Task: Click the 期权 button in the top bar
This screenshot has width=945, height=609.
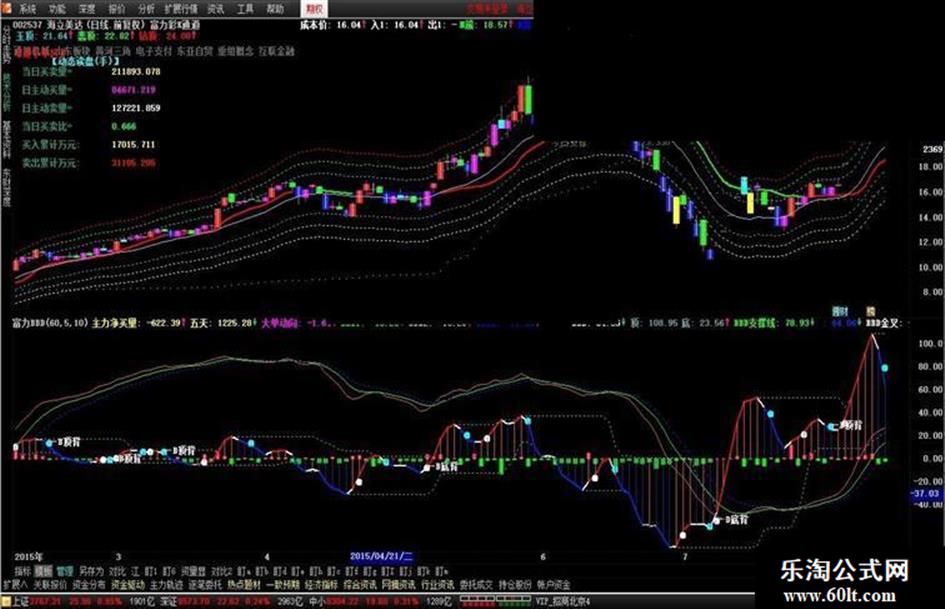Action: click(314, 8)
